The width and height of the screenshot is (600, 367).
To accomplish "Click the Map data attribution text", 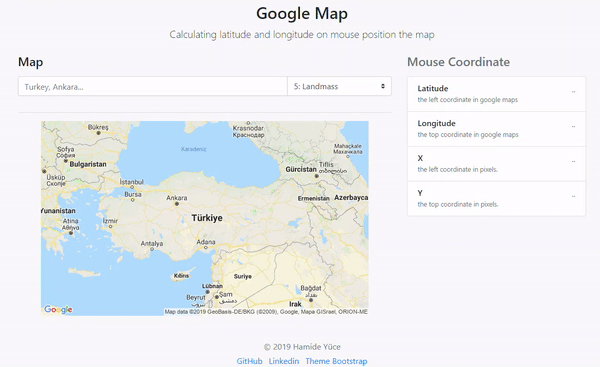I will [266, 312].
